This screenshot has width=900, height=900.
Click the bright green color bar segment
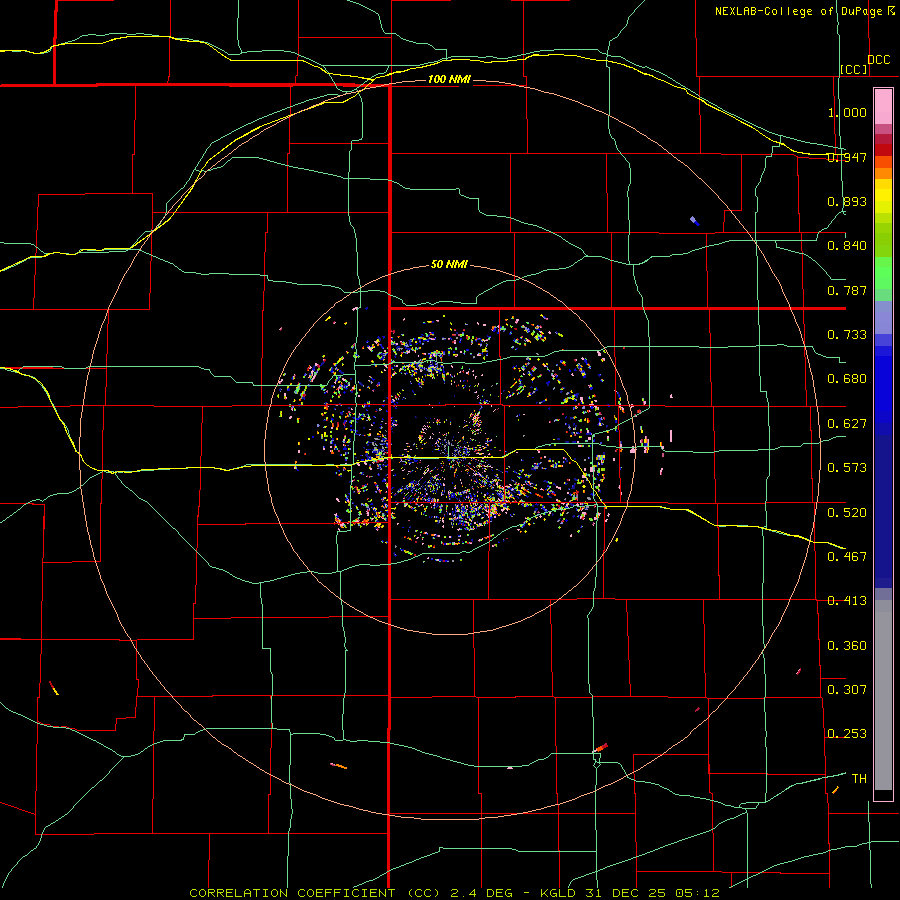point(883,273)
